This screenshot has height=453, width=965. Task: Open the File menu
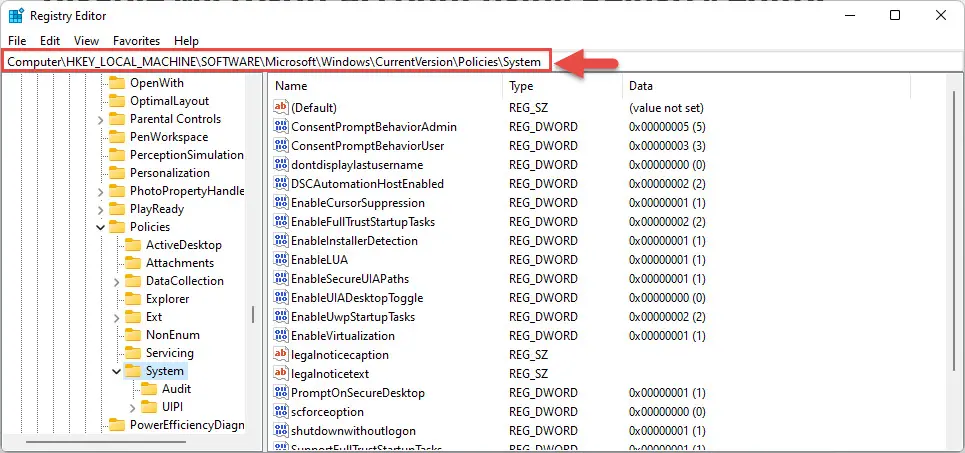click(x=17, y=41)
